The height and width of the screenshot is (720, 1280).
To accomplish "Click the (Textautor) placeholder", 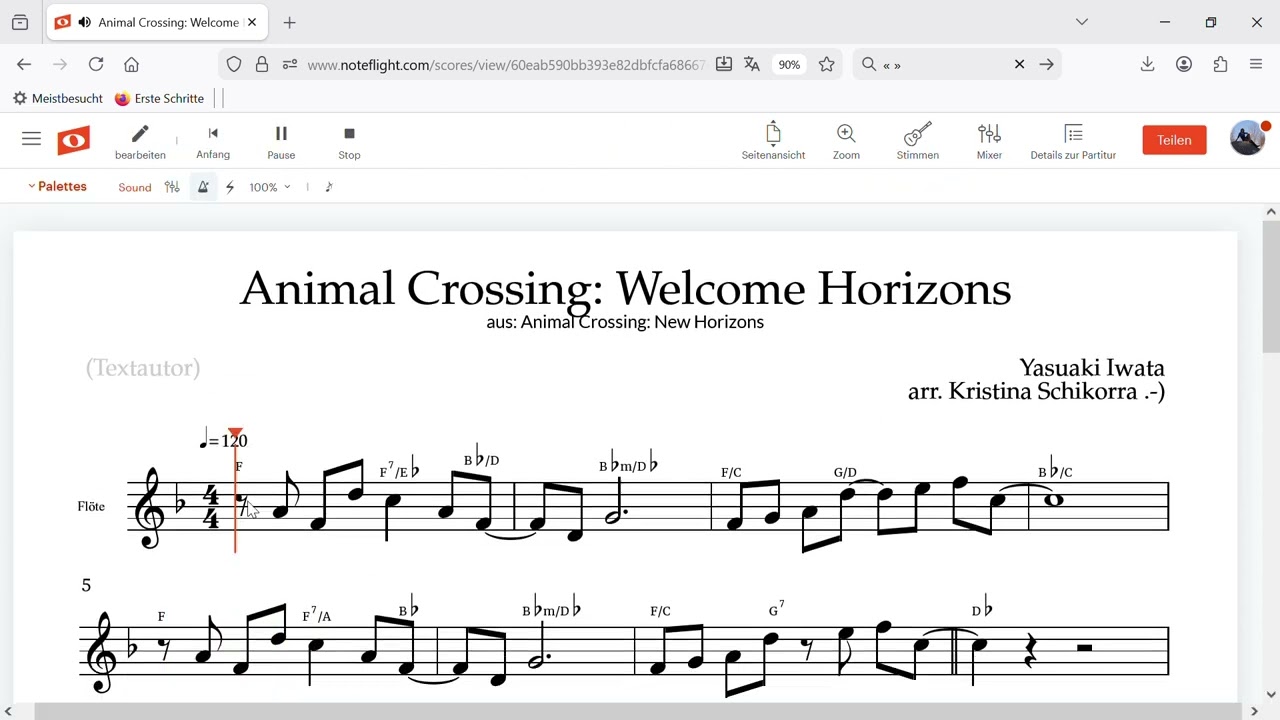I will coord(143,368).
